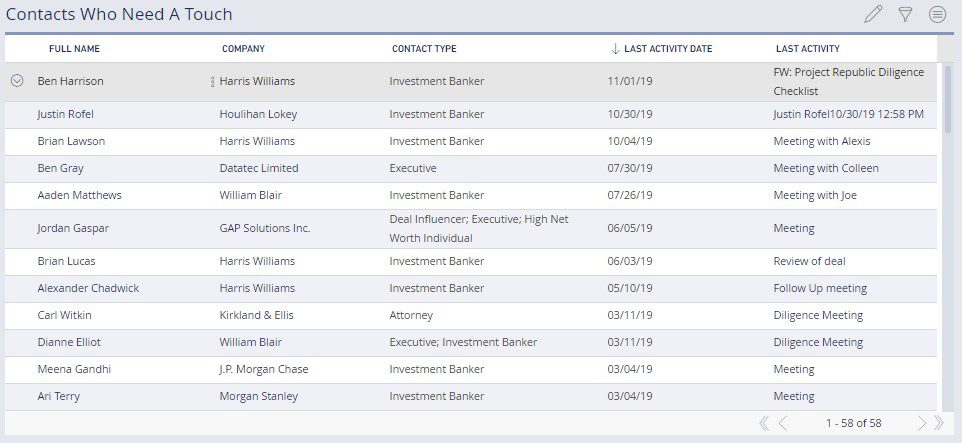Open the filter funnel icon
The image size is (962, 443).
pos(905,14)
